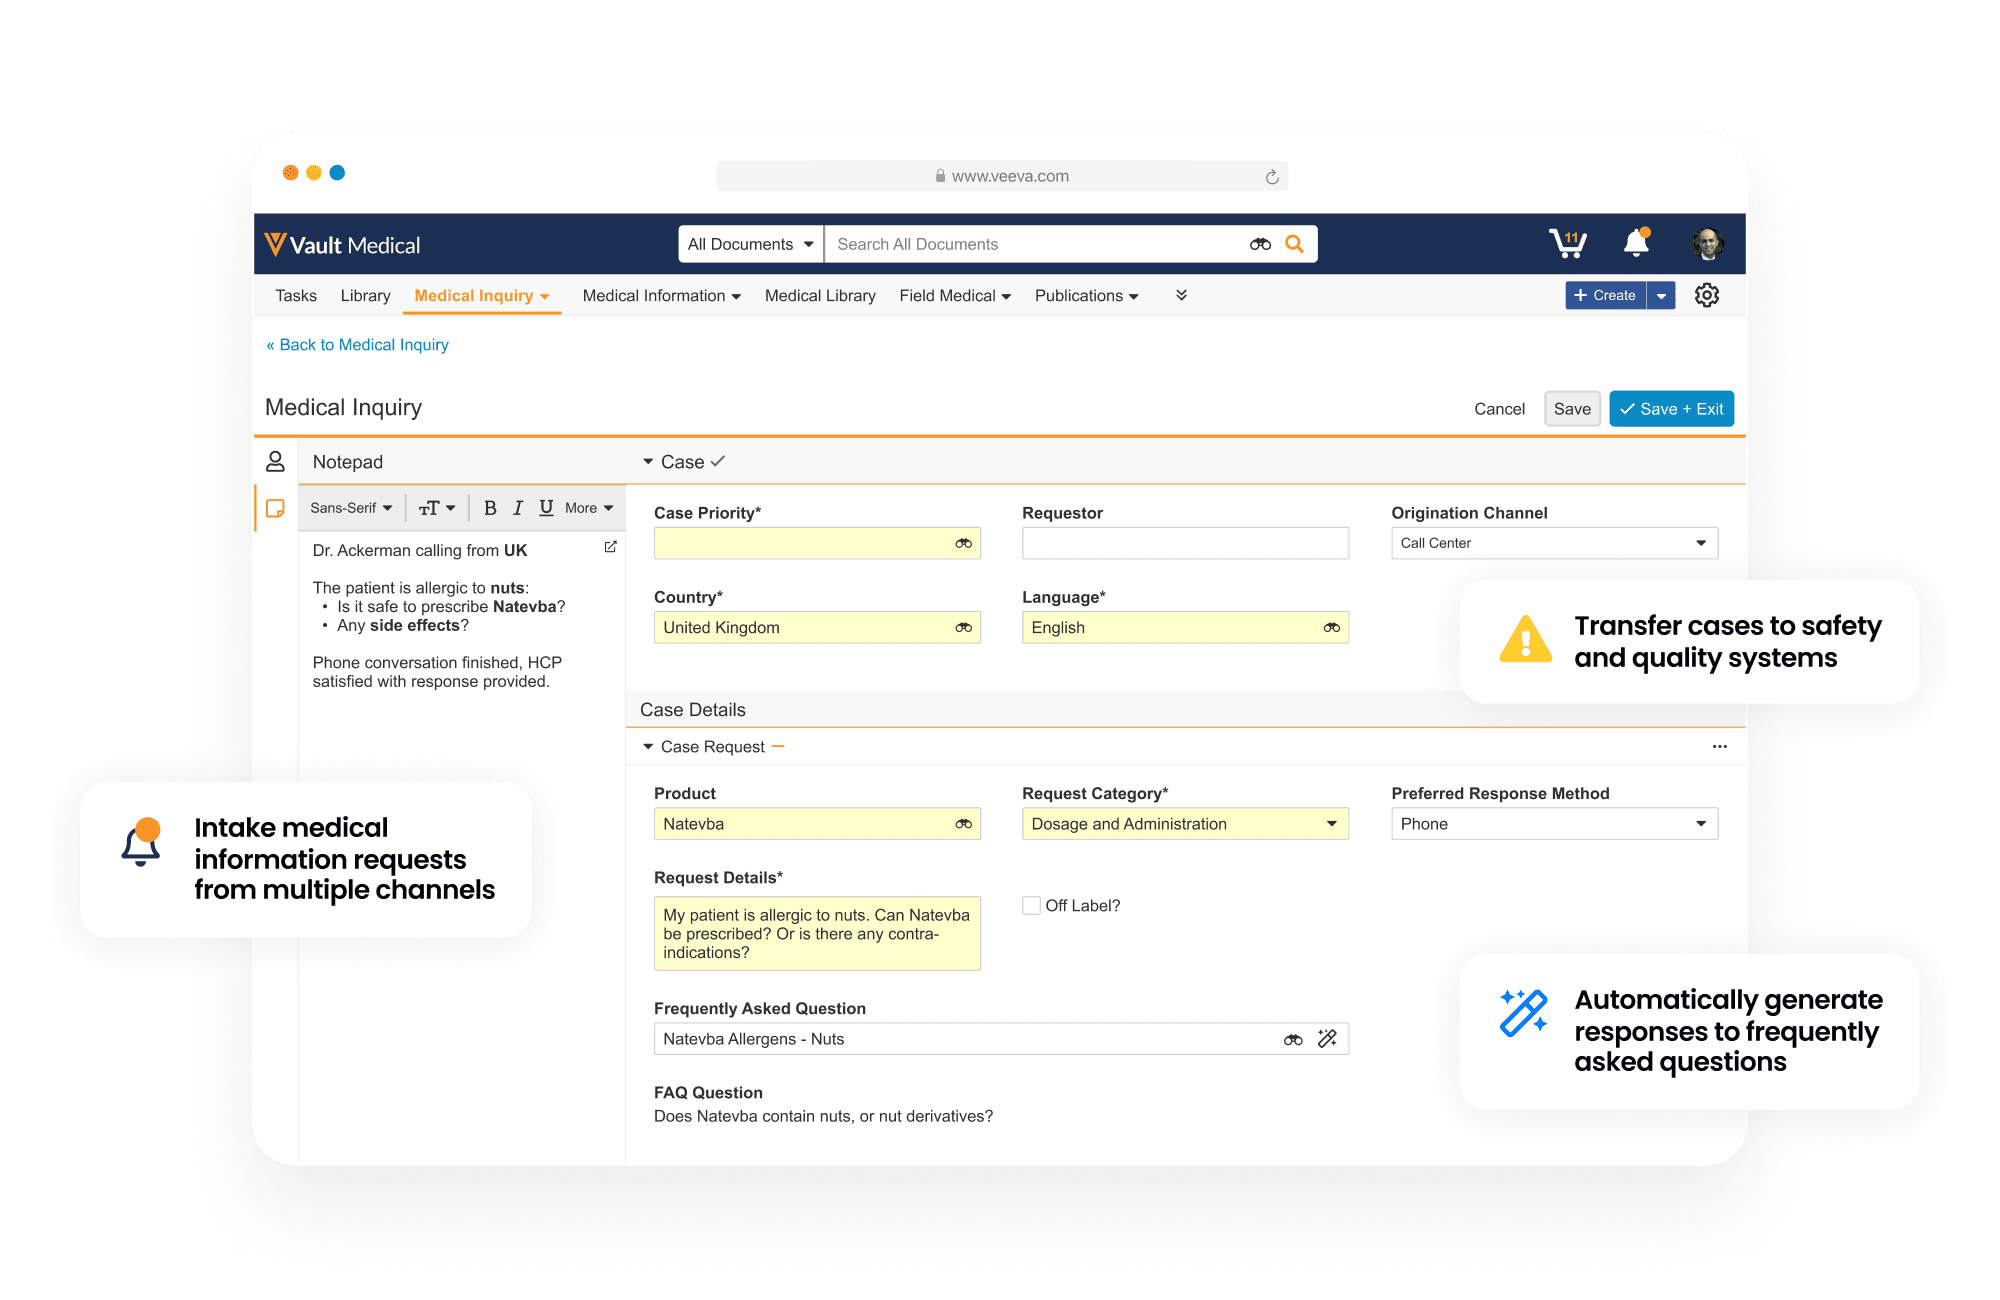Click the Save + Exit button
Screen dimensions: 2000x1300
(1671, 409)
